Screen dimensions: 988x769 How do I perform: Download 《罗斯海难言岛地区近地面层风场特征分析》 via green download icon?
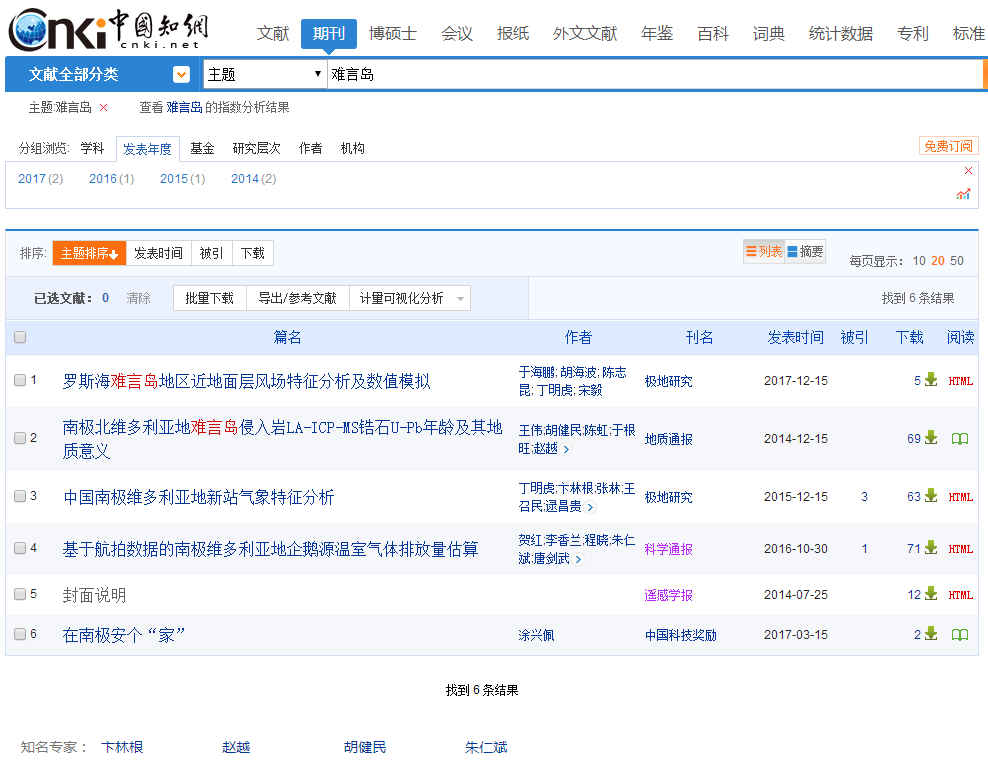coord(930,381)
